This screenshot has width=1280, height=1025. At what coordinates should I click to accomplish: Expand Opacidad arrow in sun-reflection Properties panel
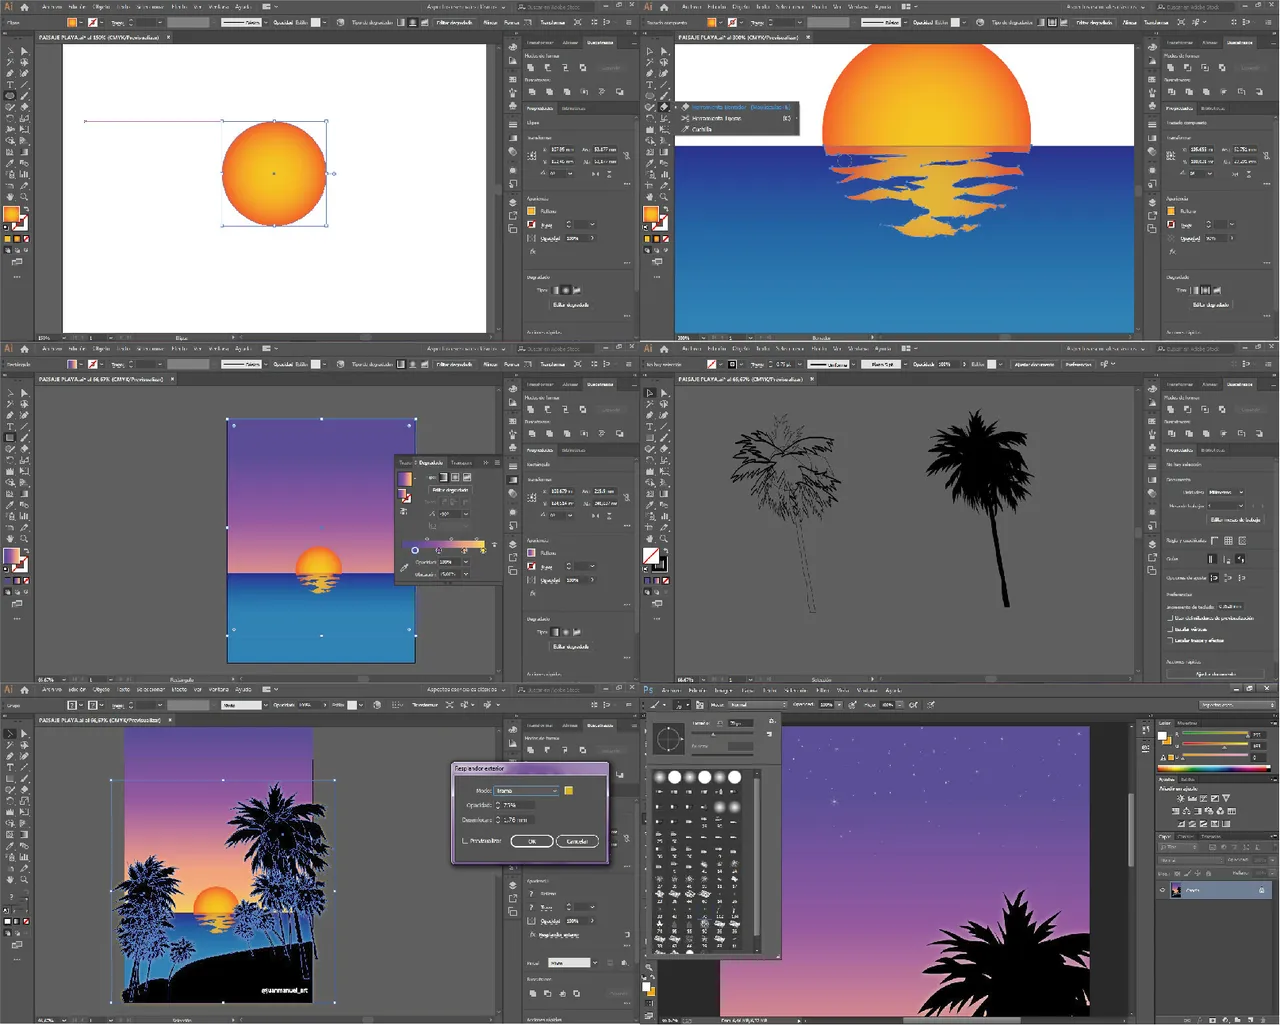click(x=1232, y=238)
